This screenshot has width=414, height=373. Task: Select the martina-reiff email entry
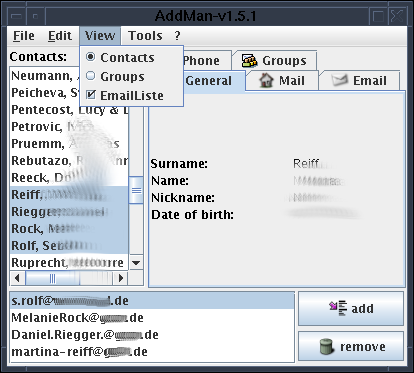coord(152,352)
